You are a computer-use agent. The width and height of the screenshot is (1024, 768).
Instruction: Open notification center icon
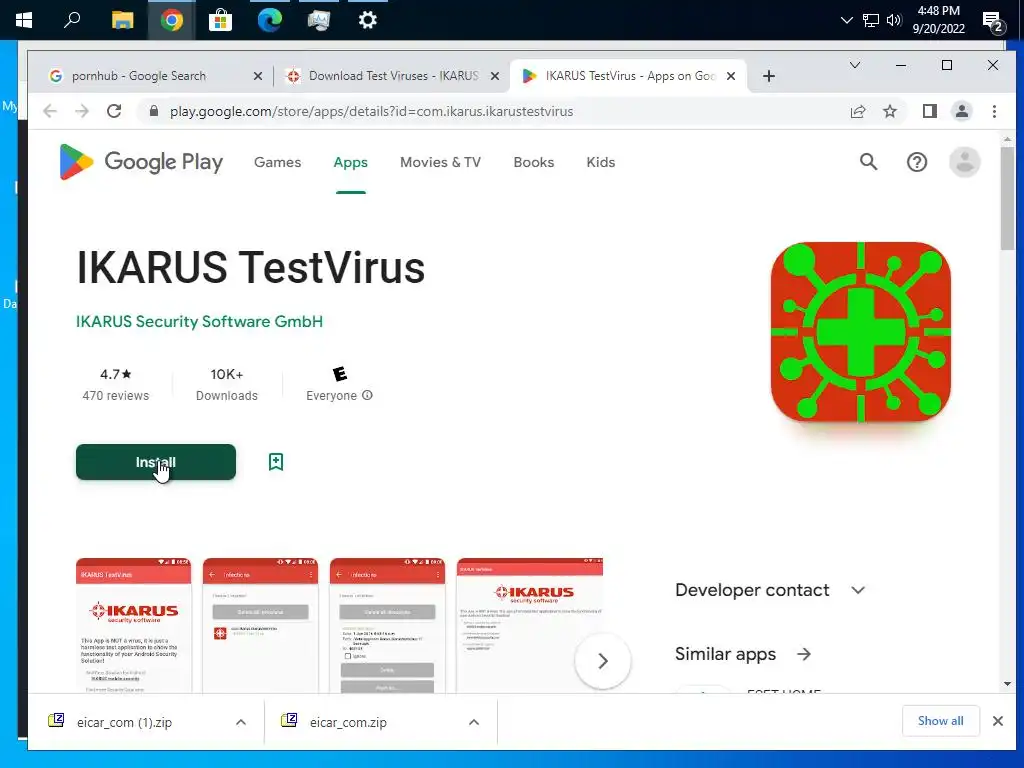993,22
